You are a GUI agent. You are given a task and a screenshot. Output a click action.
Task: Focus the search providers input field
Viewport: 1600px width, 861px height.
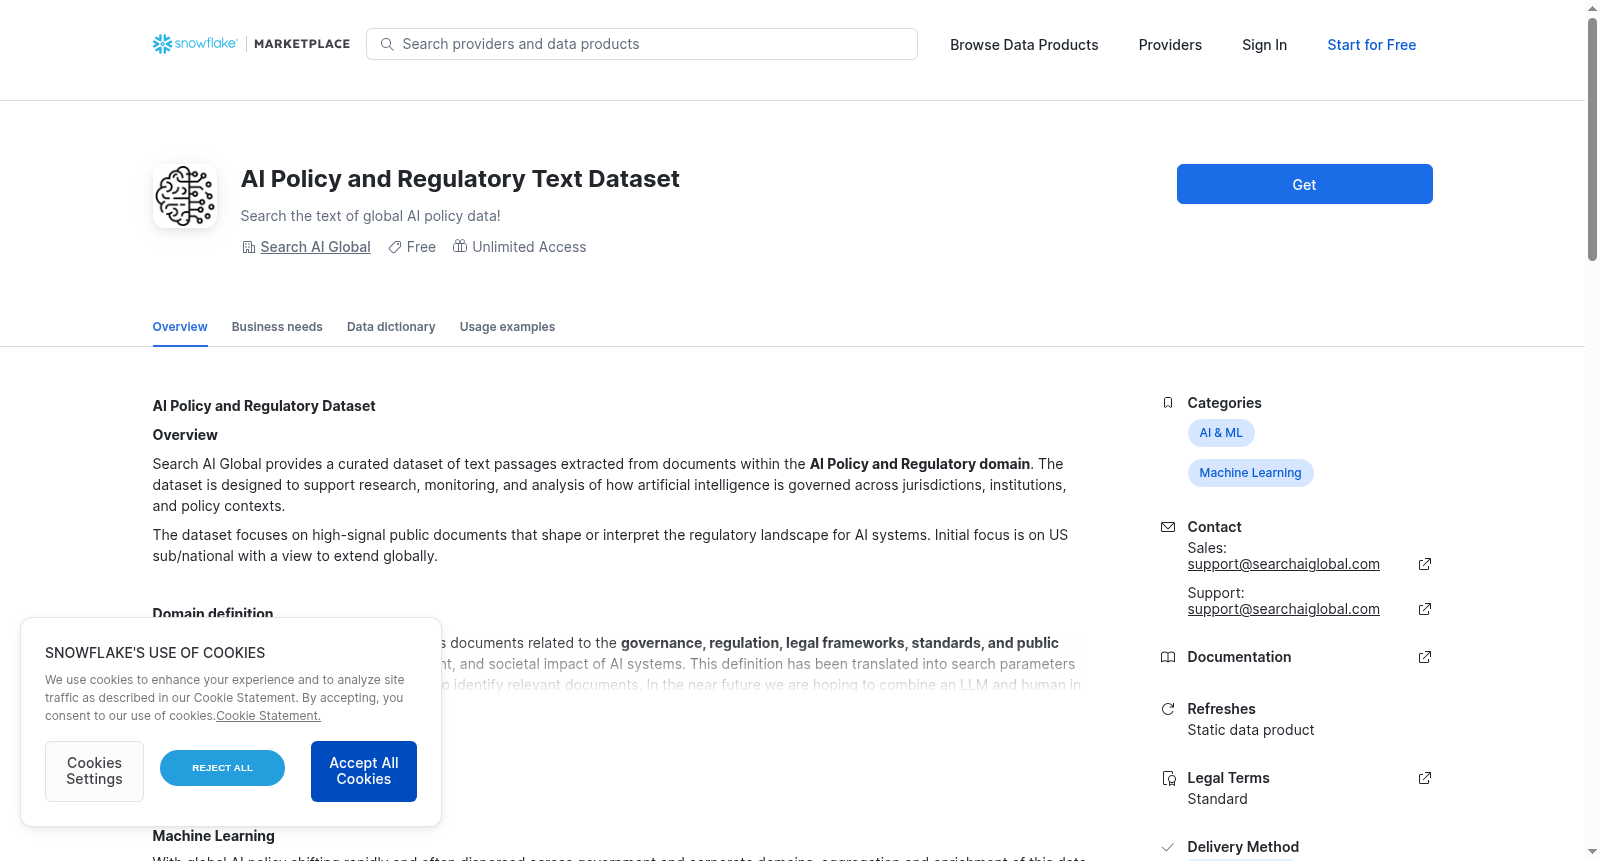click(642, 44)
